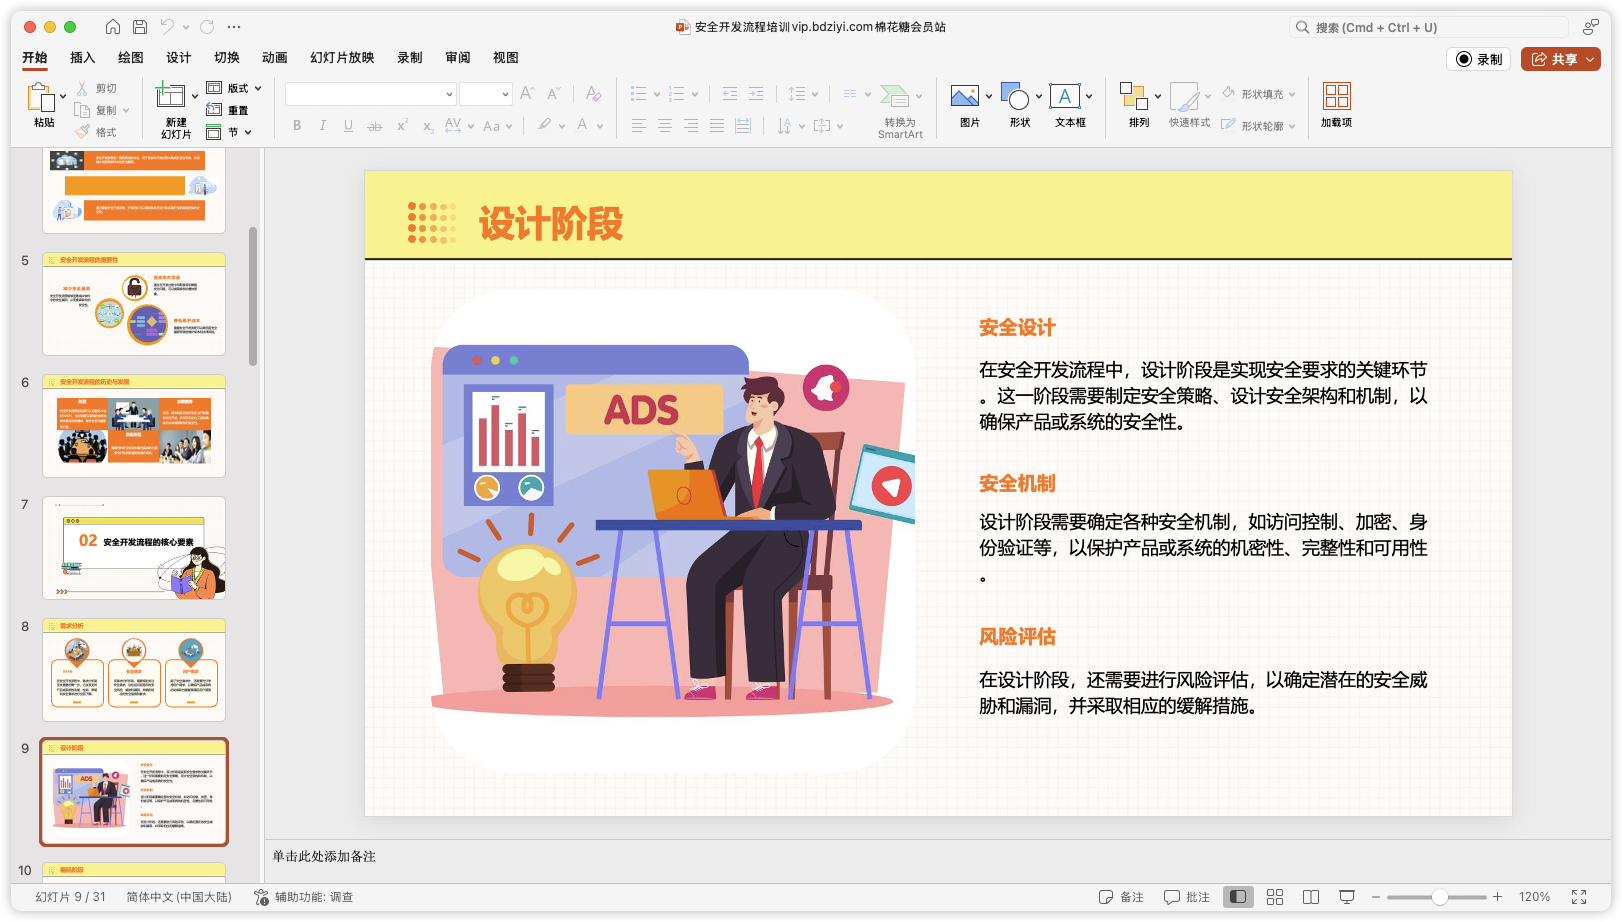Select the Bold formatting icon
This screenshot has width=1622, height=922.
click(x=296, y=125)
